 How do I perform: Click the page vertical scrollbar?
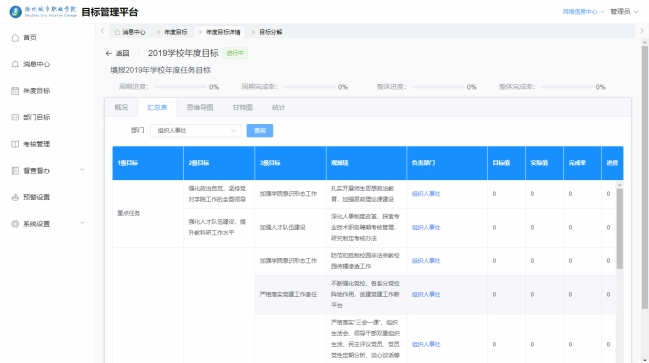tap(645, 177)
